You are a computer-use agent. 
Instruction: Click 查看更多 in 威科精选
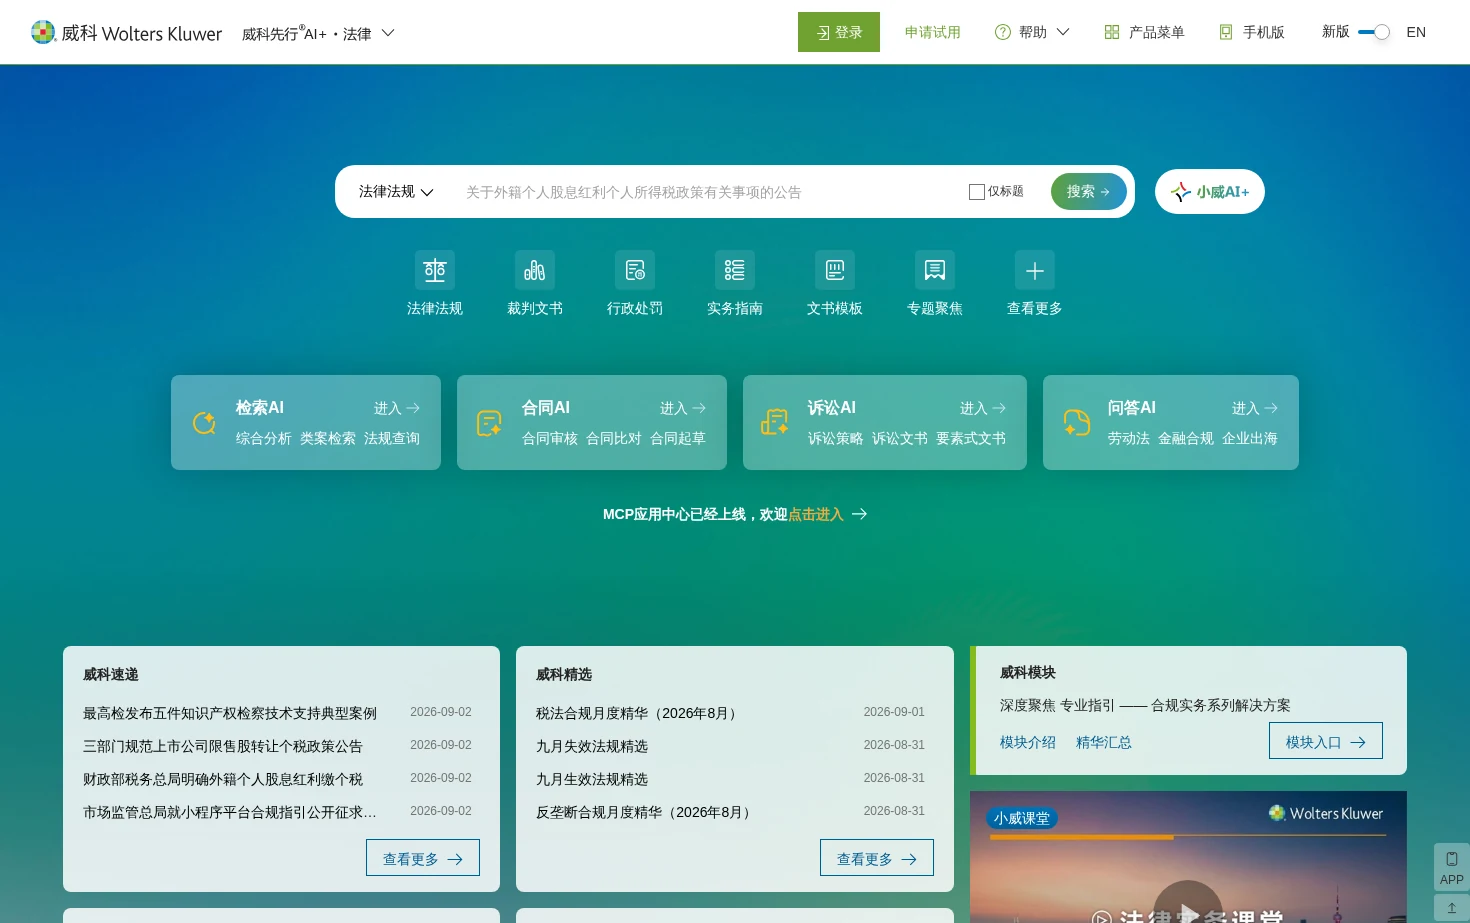click(877, 858)
